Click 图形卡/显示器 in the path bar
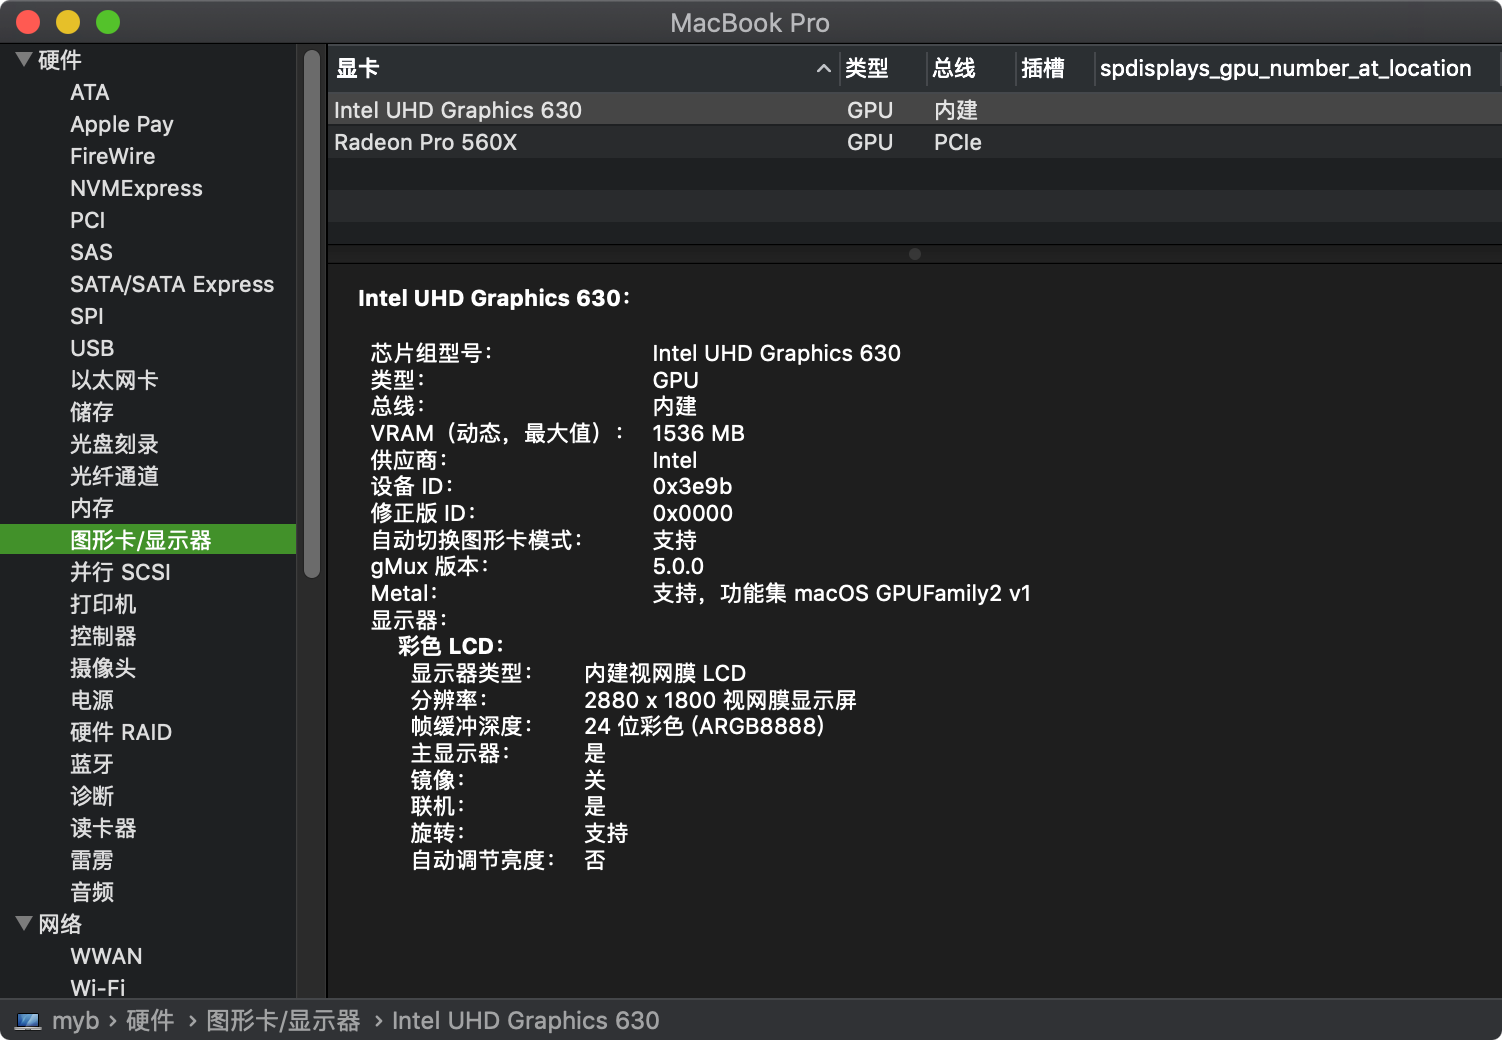The width and height of the screenshot is (1502, 1040). click(x=283, y=1021)
